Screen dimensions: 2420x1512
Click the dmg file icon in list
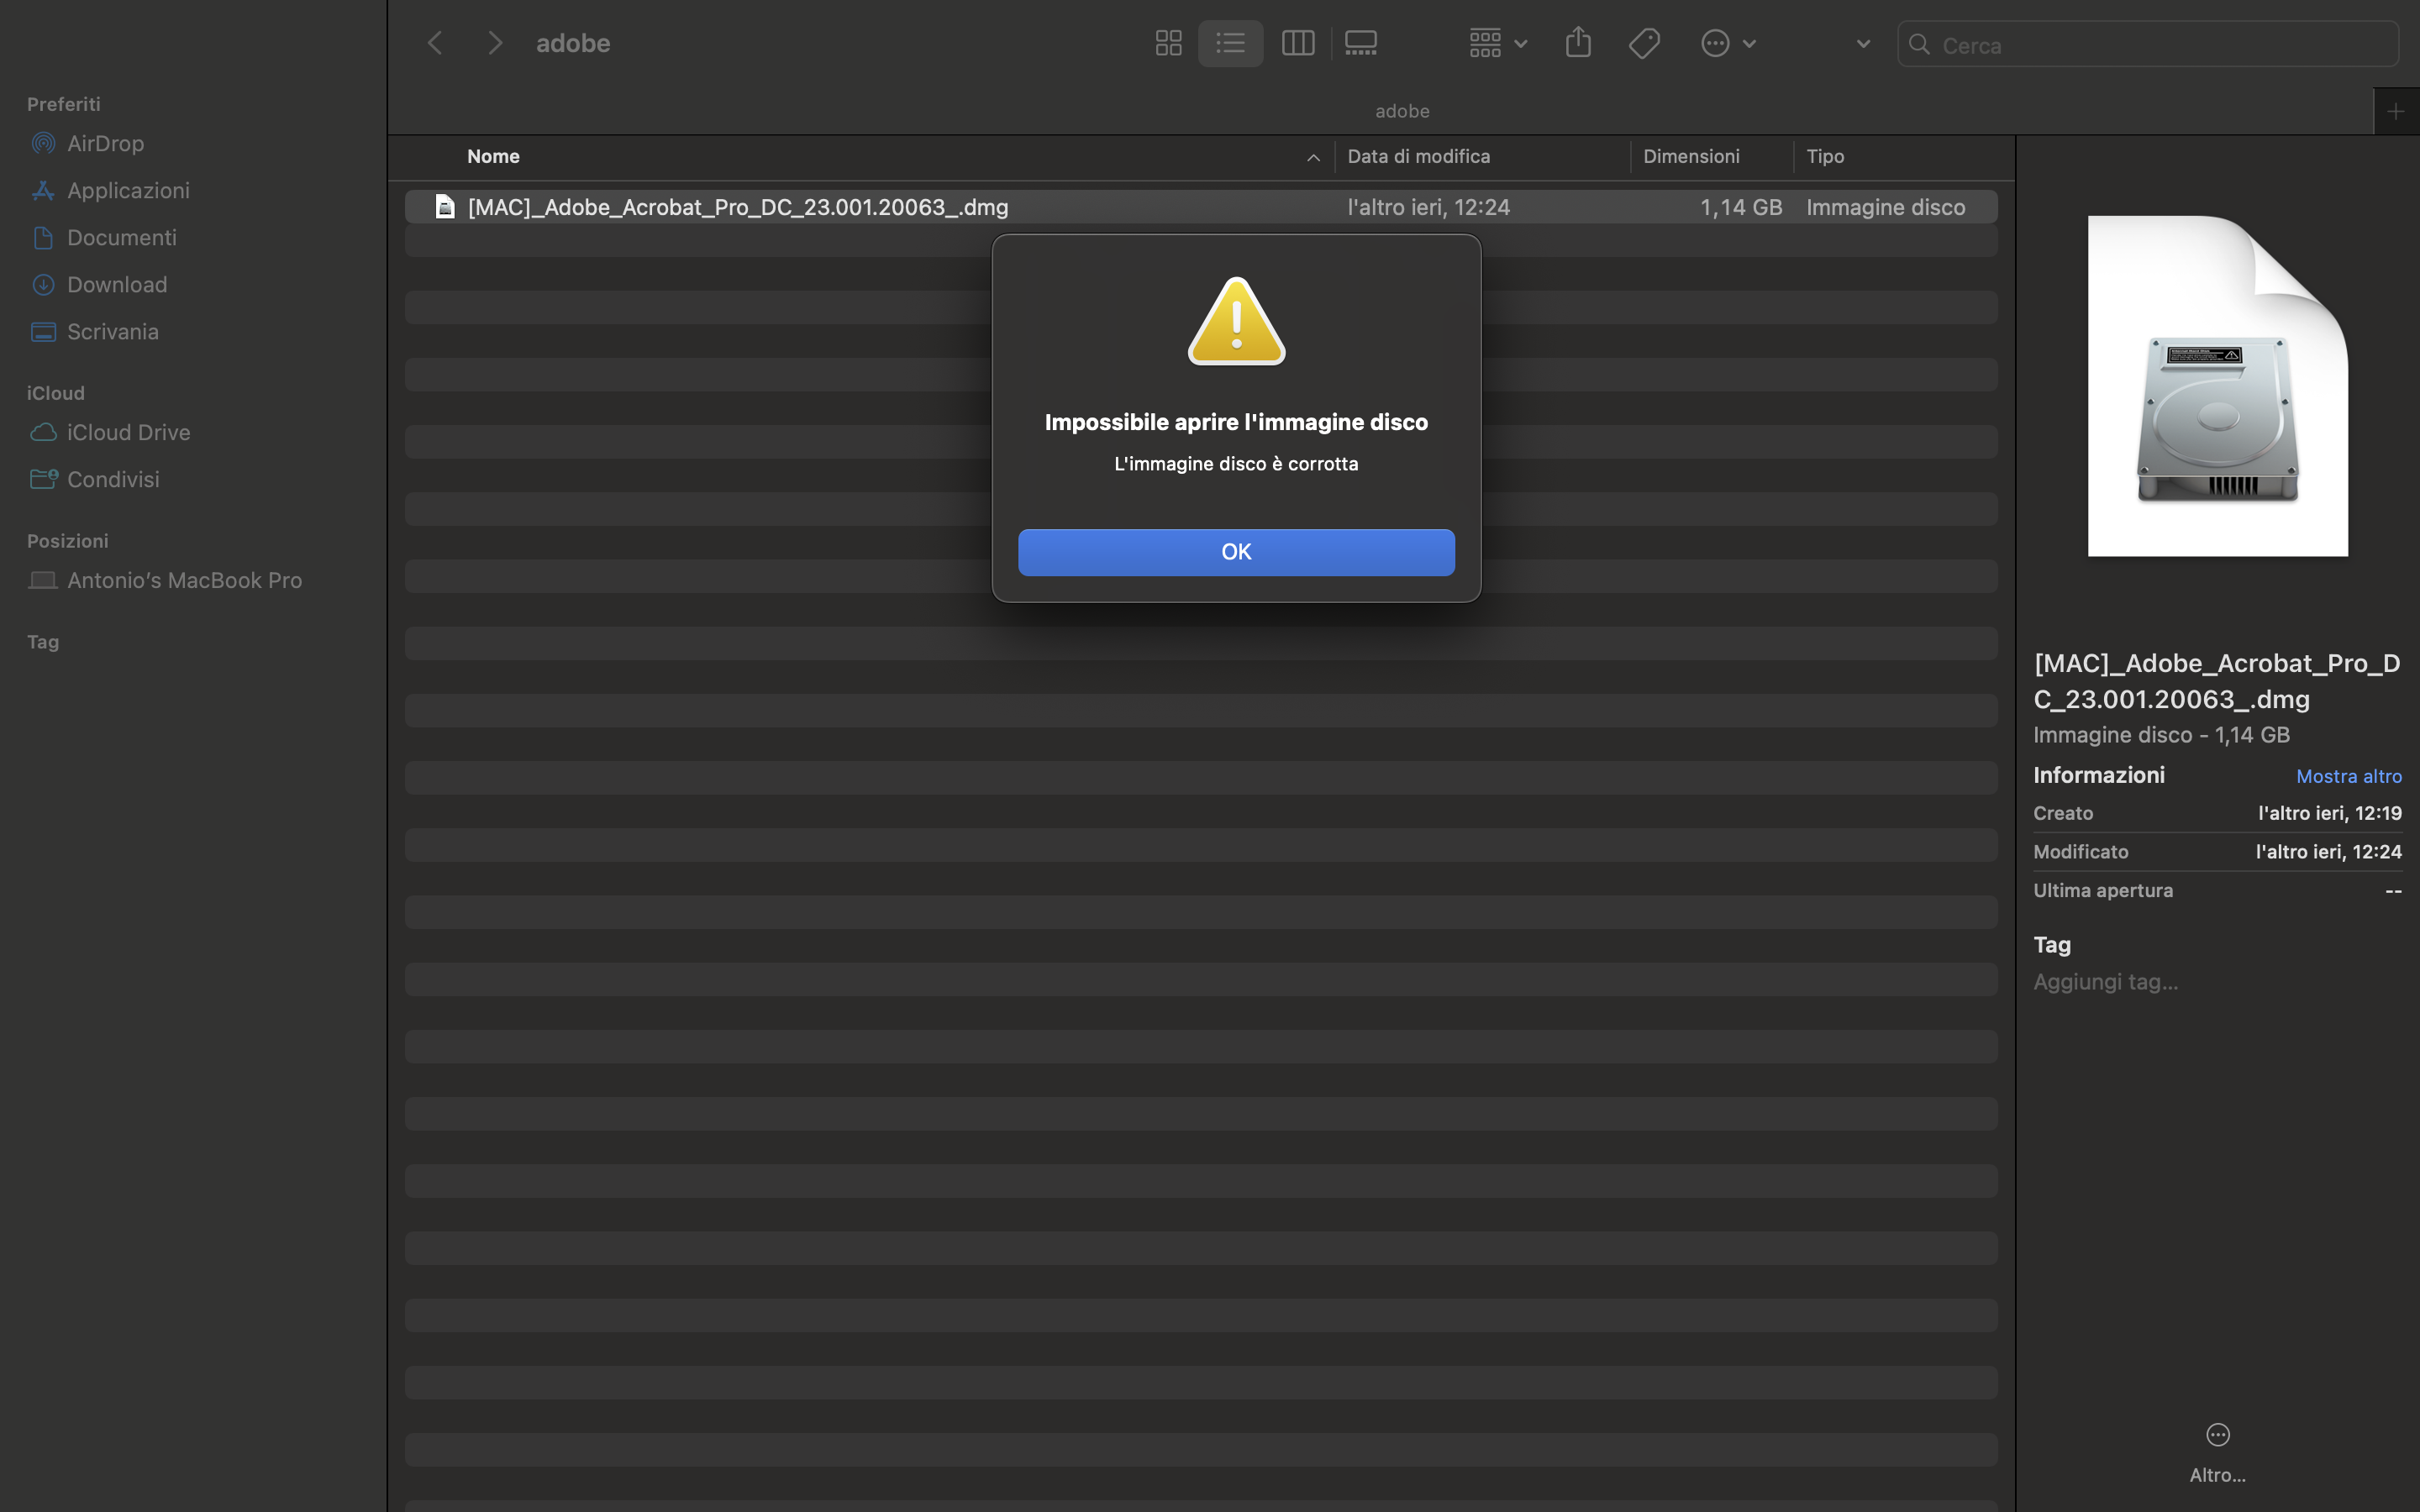tap(444, 207)
